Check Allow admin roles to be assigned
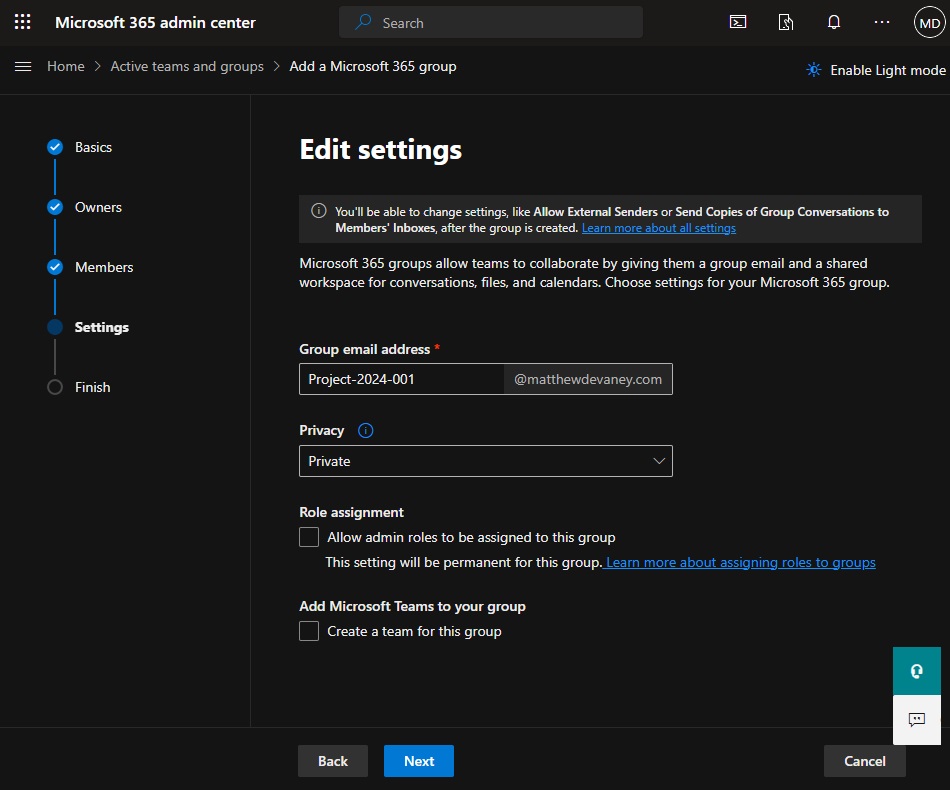The image size is (950, 790). 309,537
